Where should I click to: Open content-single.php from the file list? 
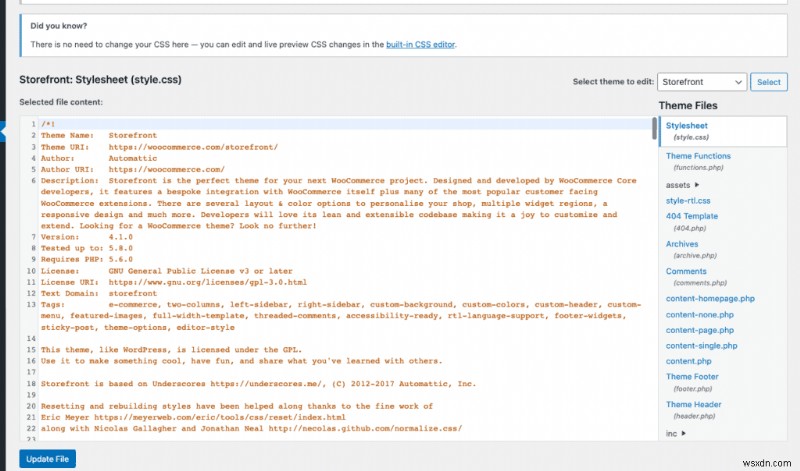tap(702, 345)
